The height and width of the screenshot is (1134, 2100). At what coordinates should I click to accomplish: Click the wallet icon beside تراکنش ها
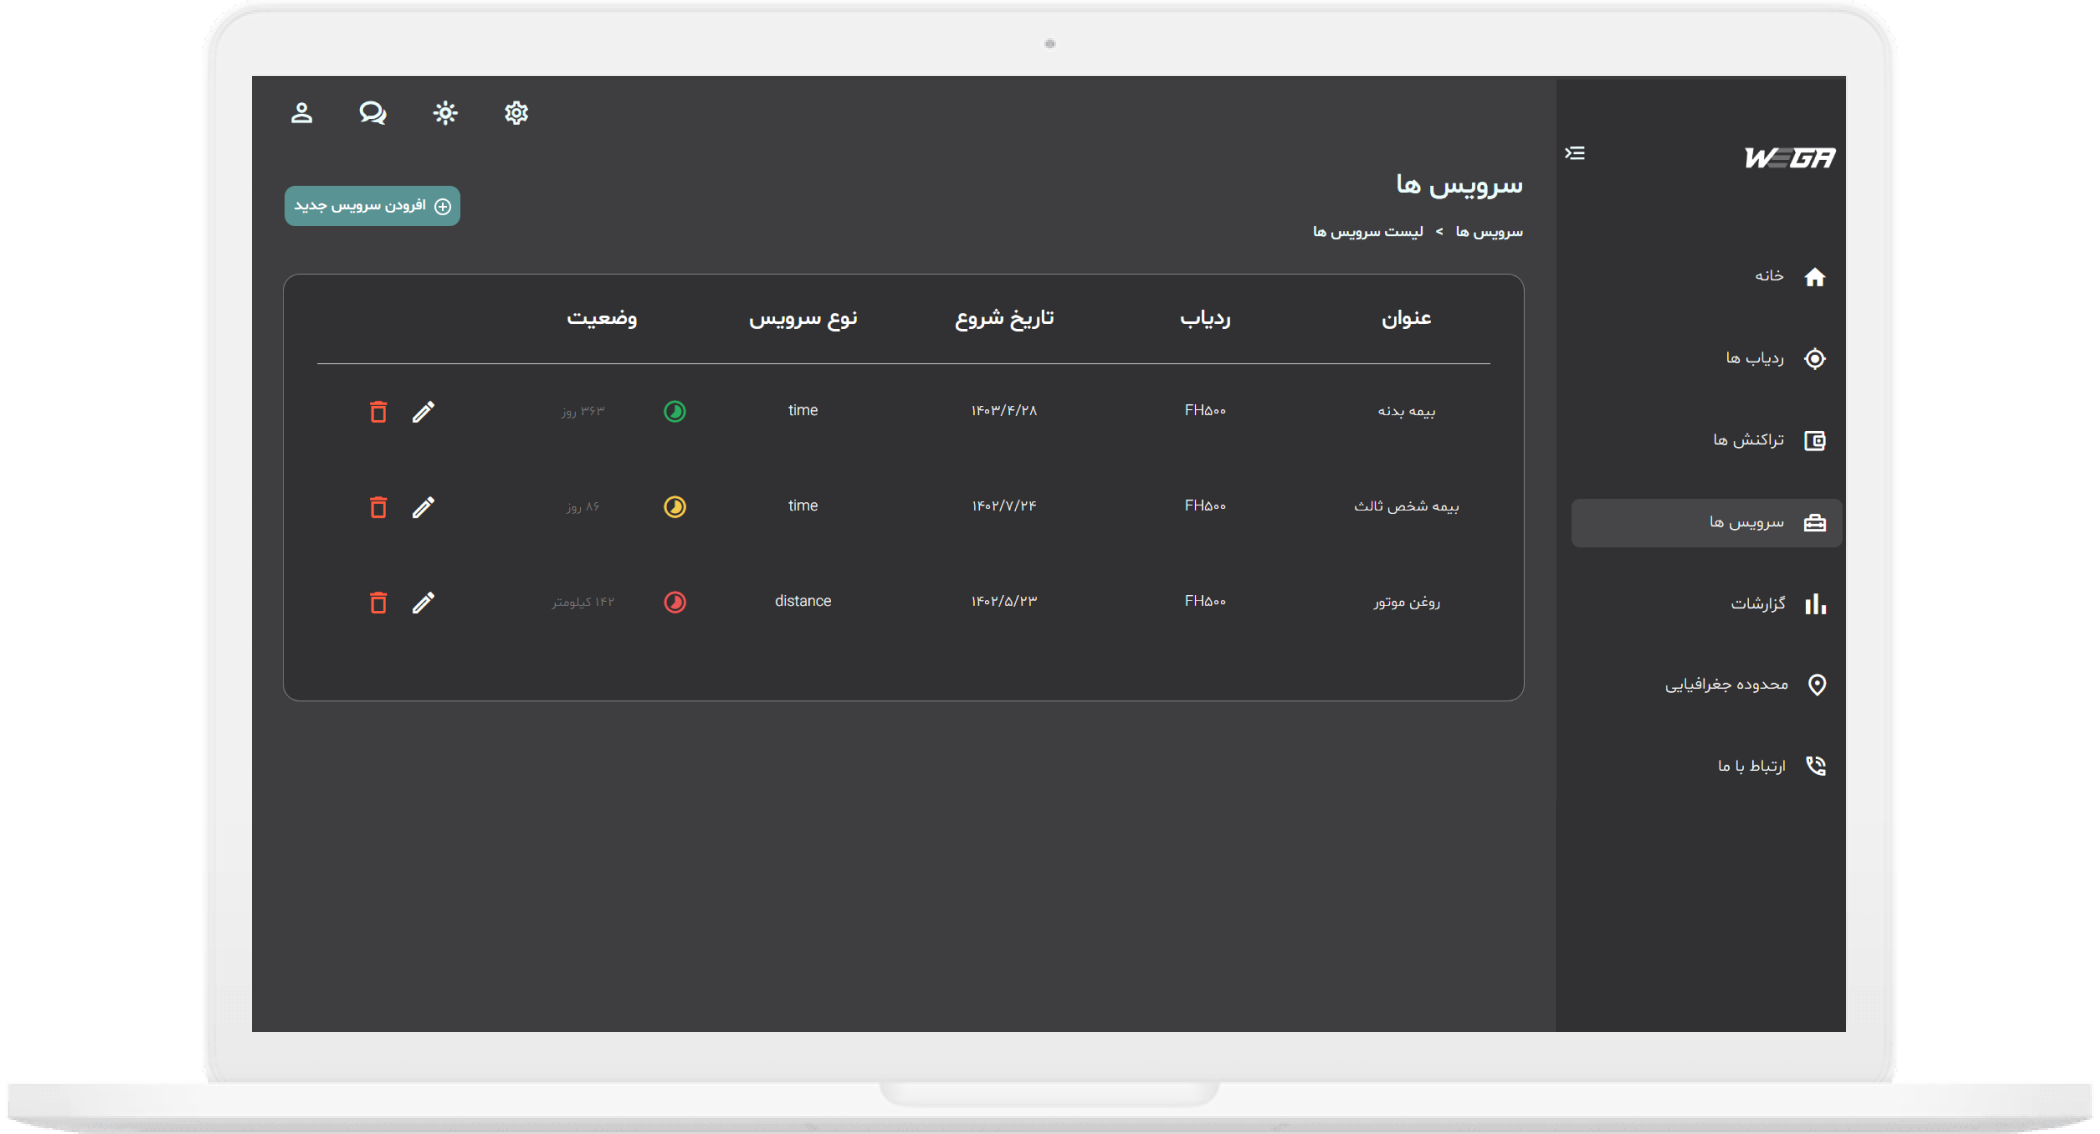1815,441
